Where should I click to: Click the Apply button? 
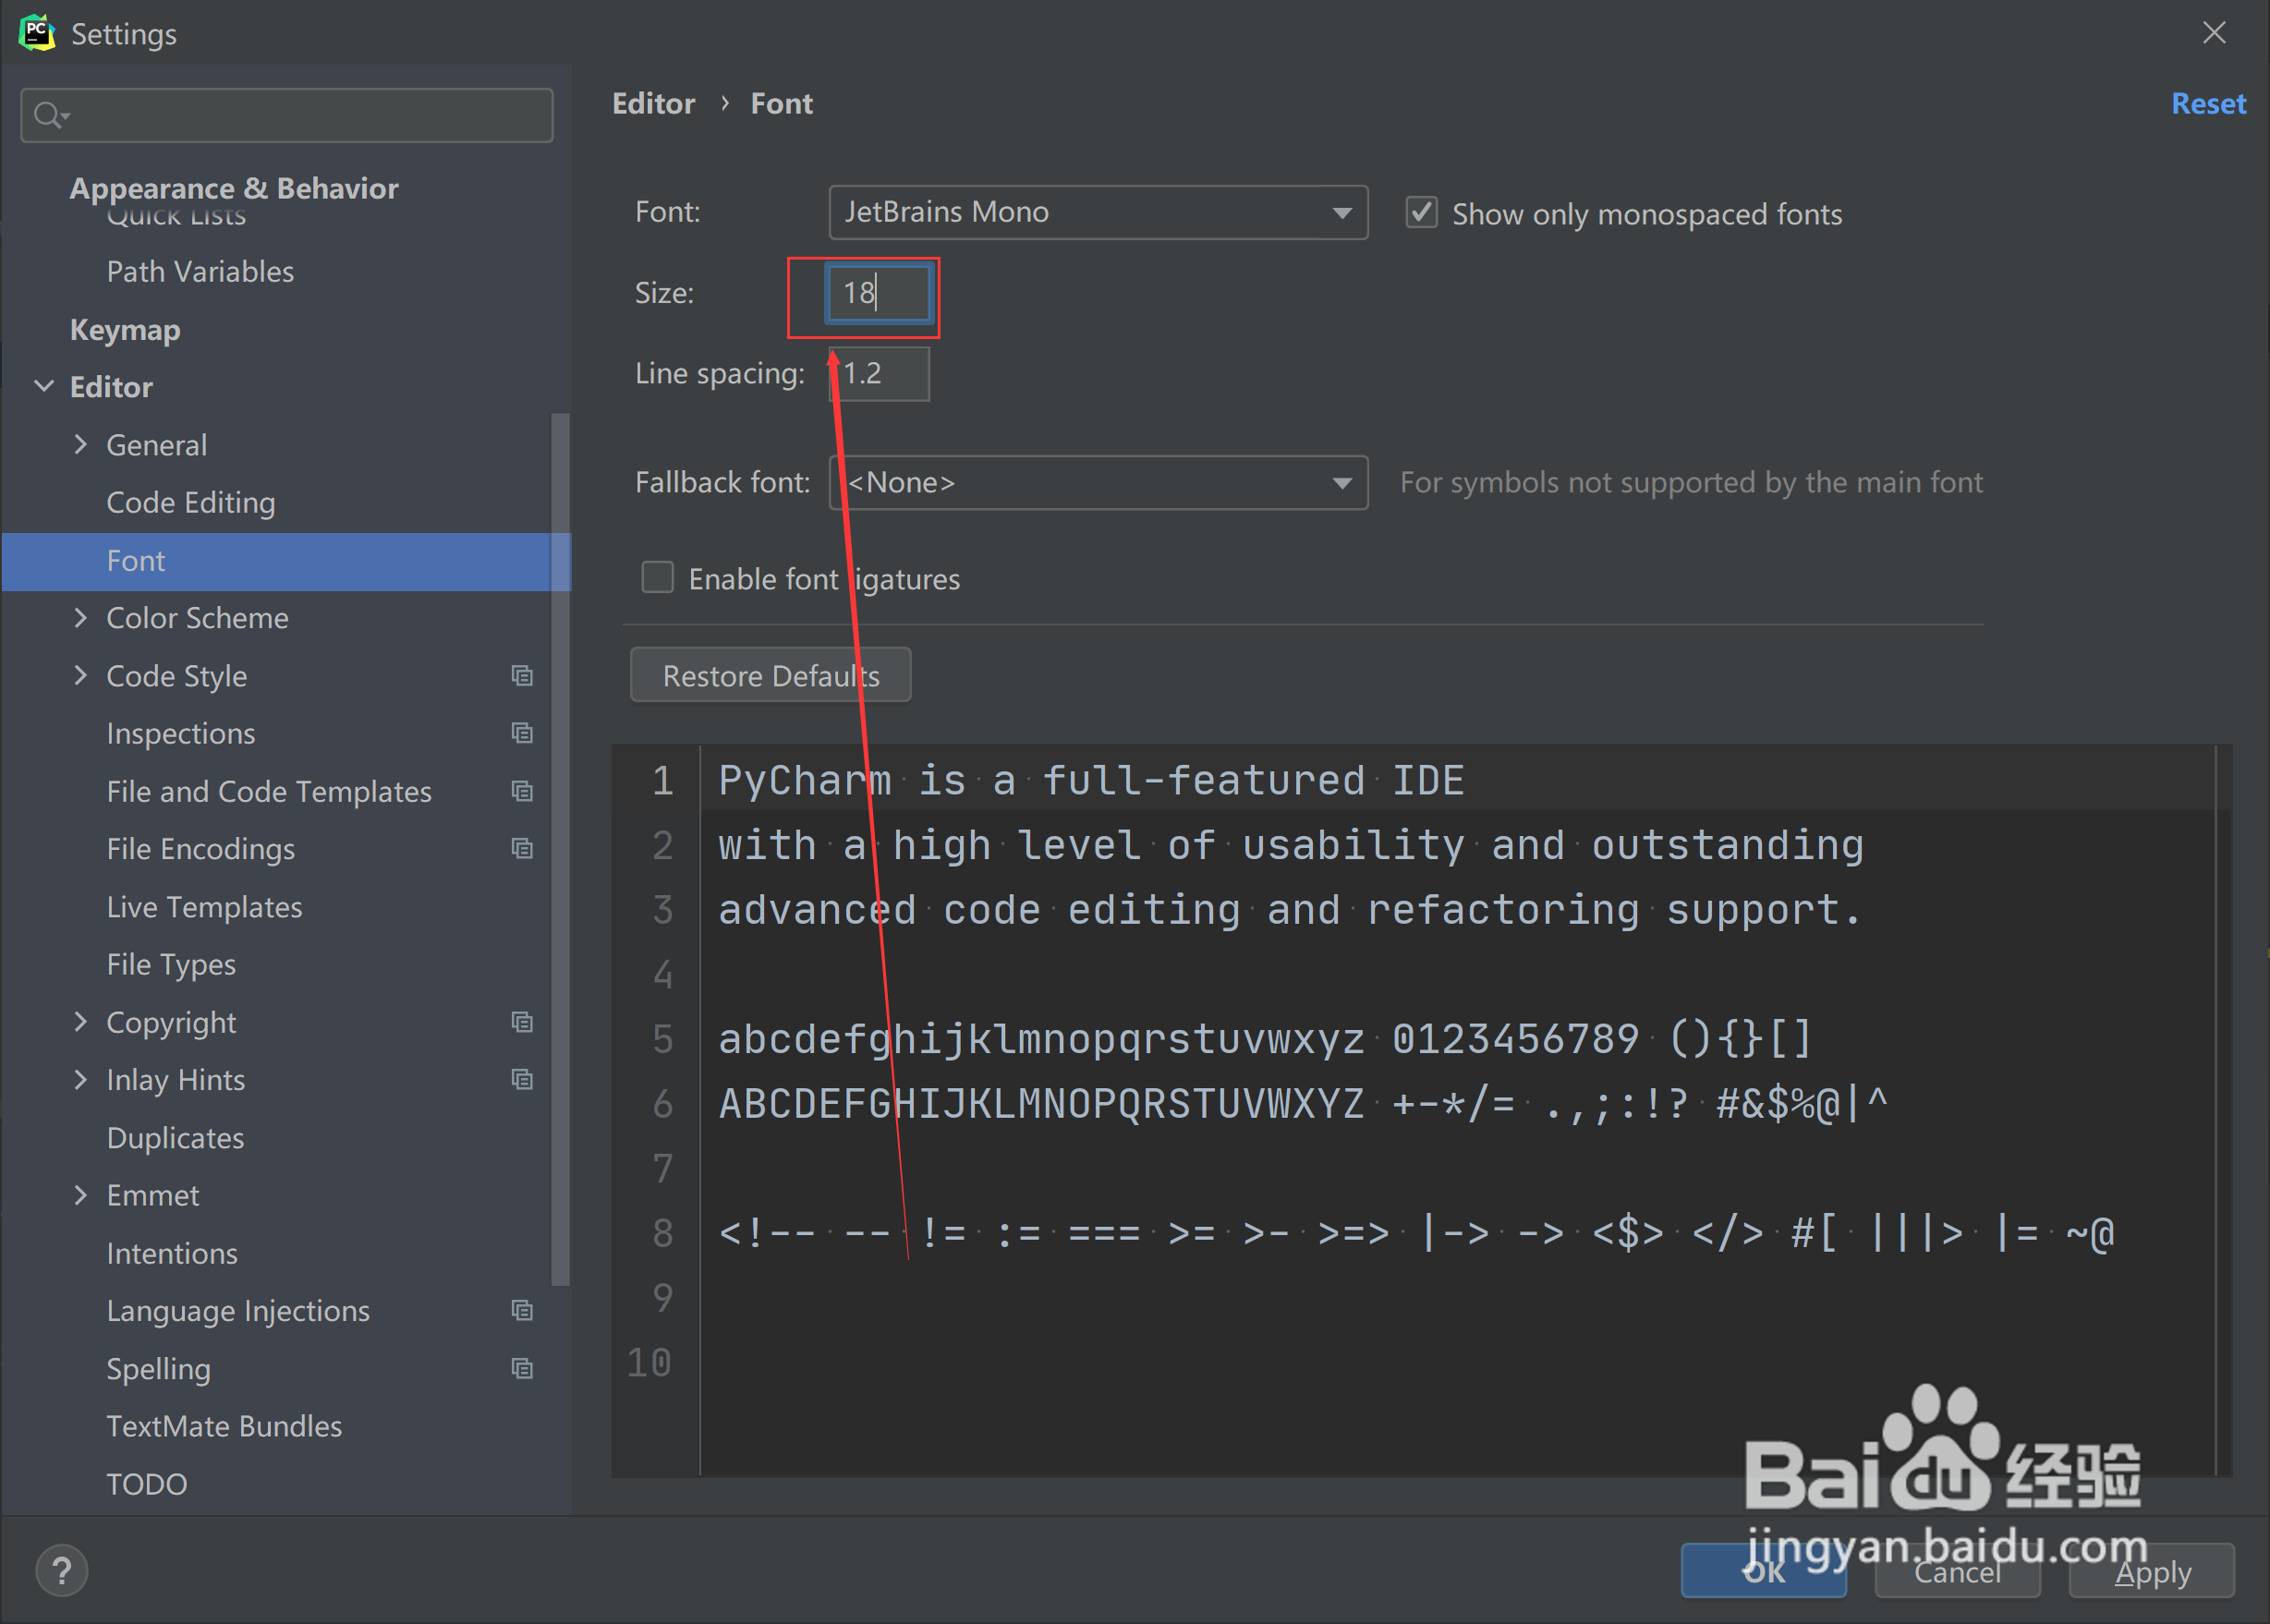point(2151,1571)
